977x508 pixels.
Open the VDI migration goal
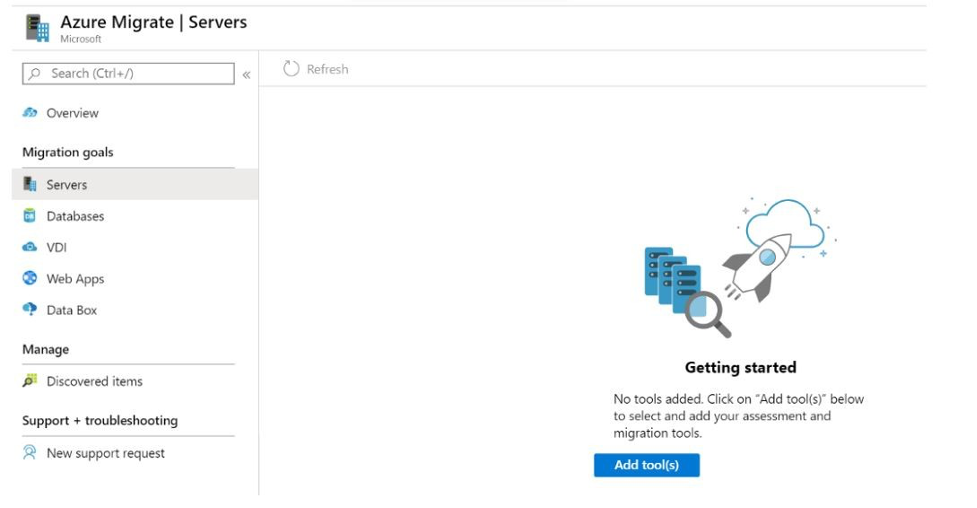click(56, 247)
